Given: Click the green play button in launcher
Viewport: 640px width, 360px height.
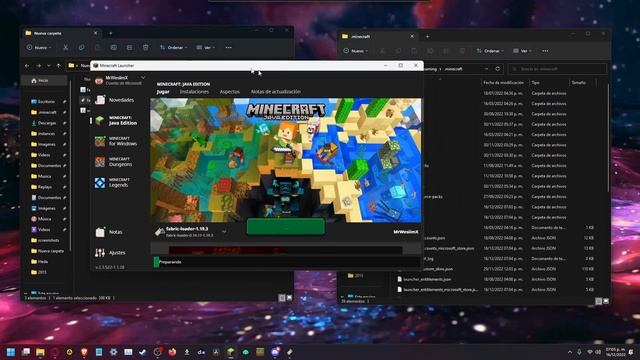Looking at the screenshot, I should tap(286, 227).
